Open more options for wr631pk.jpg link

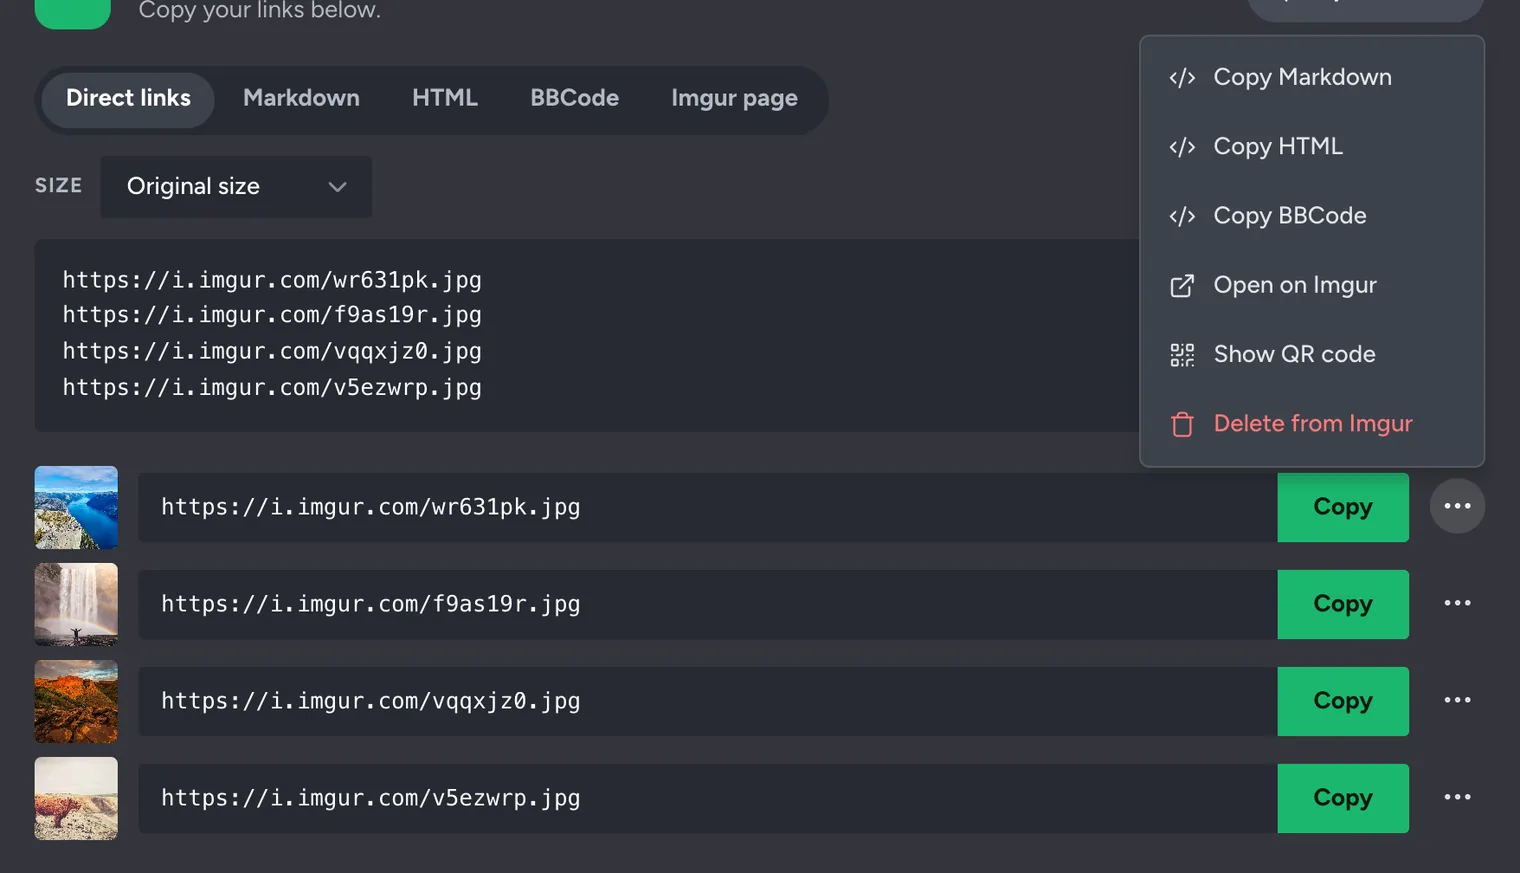pyautogui.click(x=1457, y=506)
